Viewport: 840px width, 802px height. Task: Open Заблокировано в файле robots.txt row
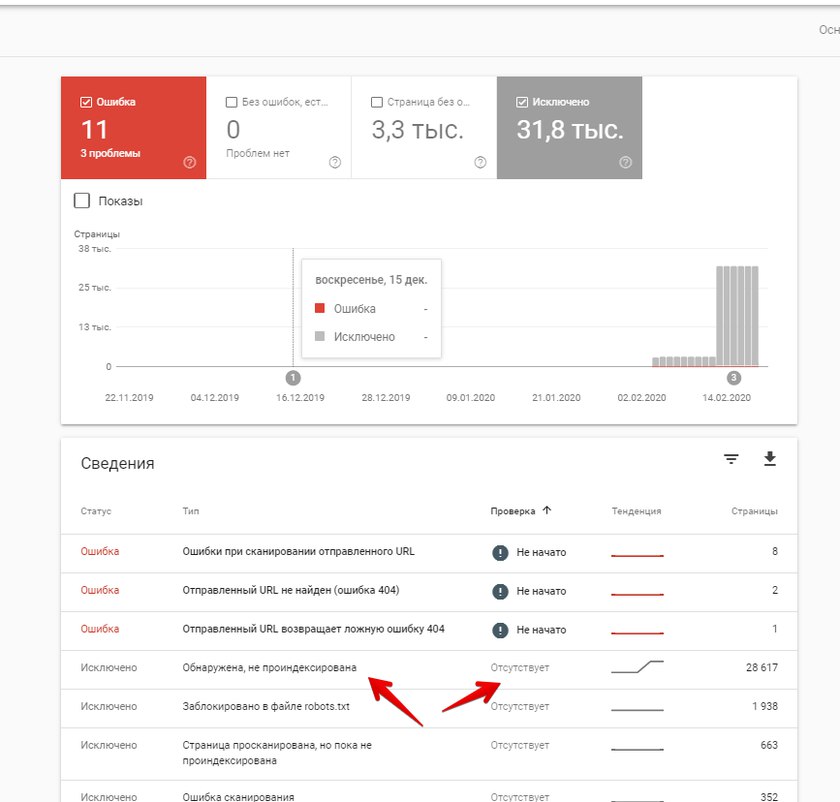click(x=429, y=708)
